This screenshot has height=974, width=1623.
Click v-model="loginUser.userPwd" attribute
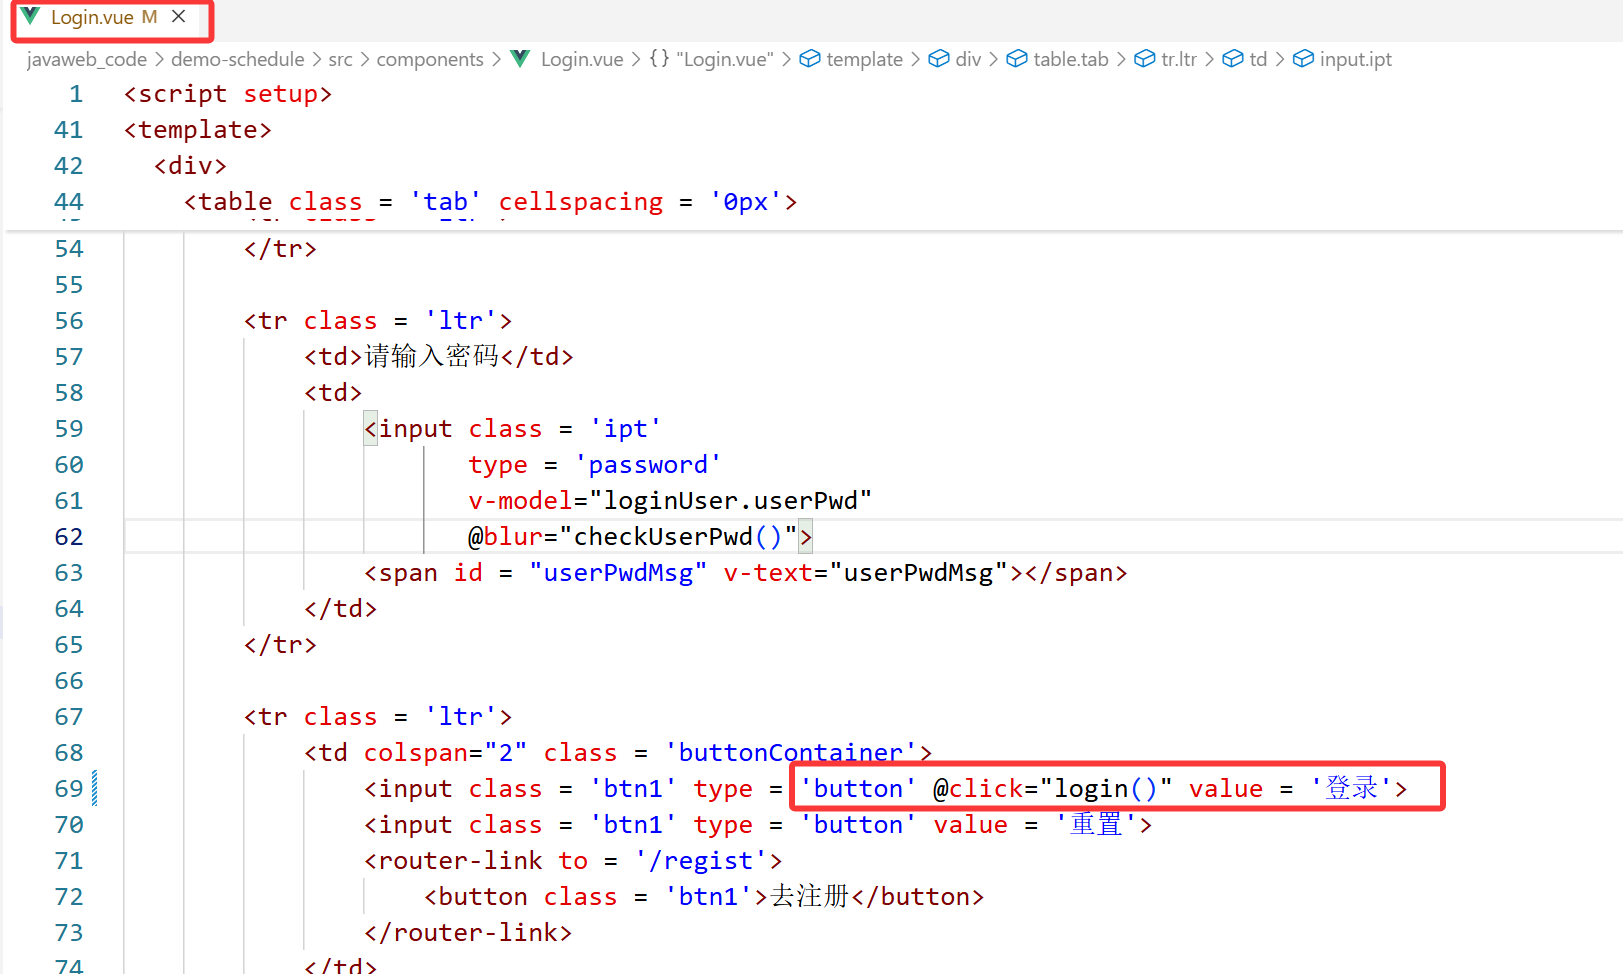tap(670, 501)
